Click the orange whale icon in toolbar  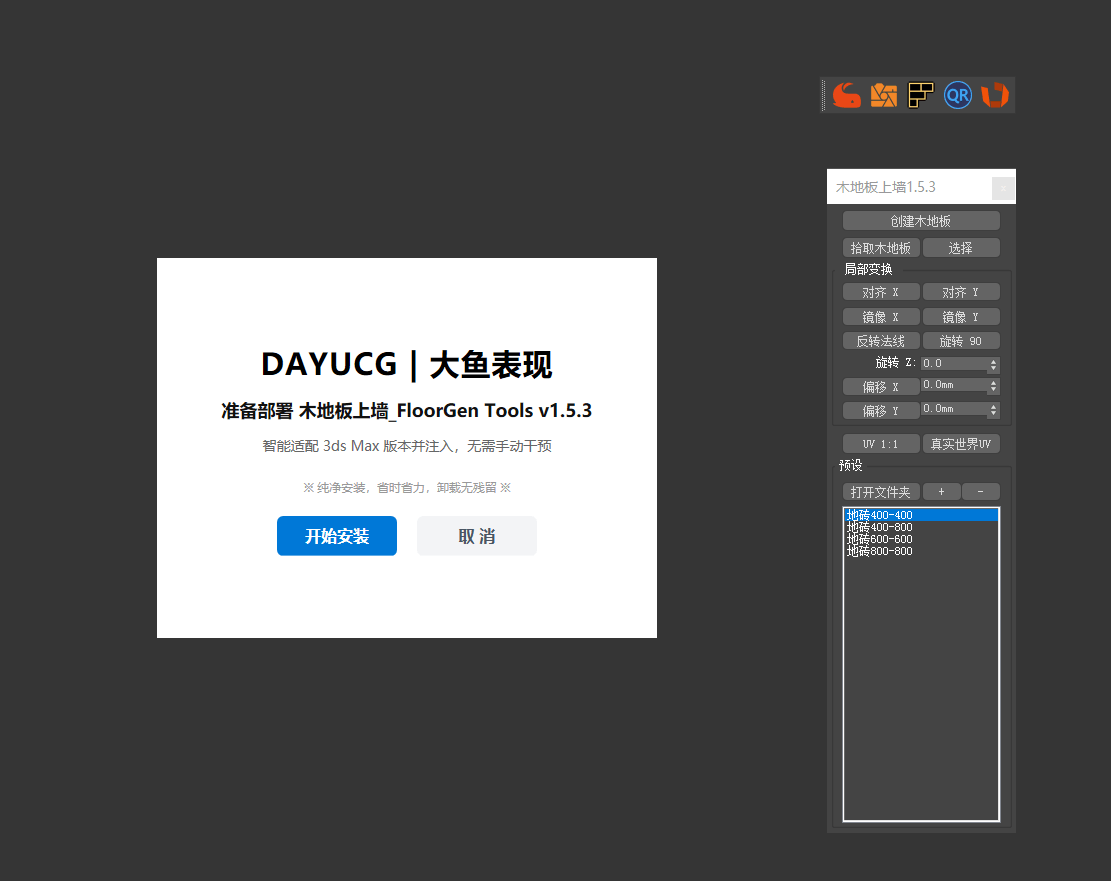point(847,95)
